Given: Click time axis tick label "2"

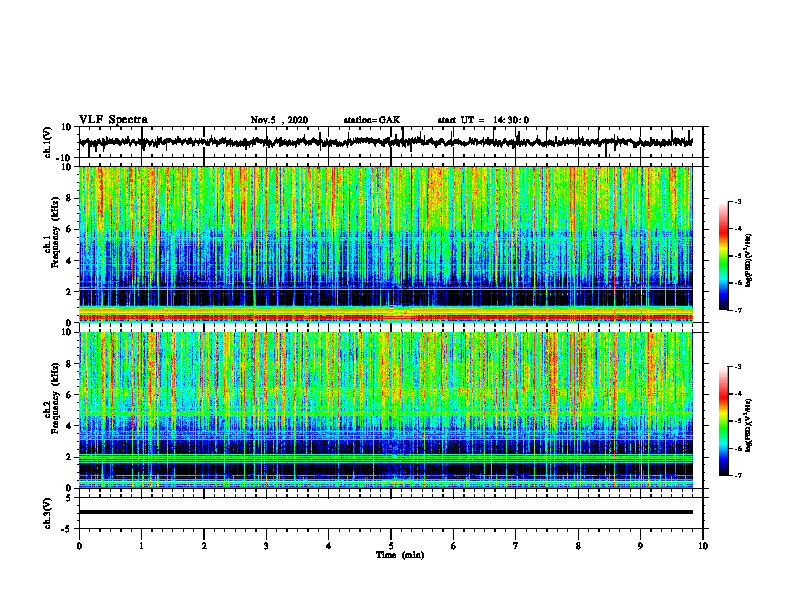Looking at the screenshot, I should click(x=204, y=546).
